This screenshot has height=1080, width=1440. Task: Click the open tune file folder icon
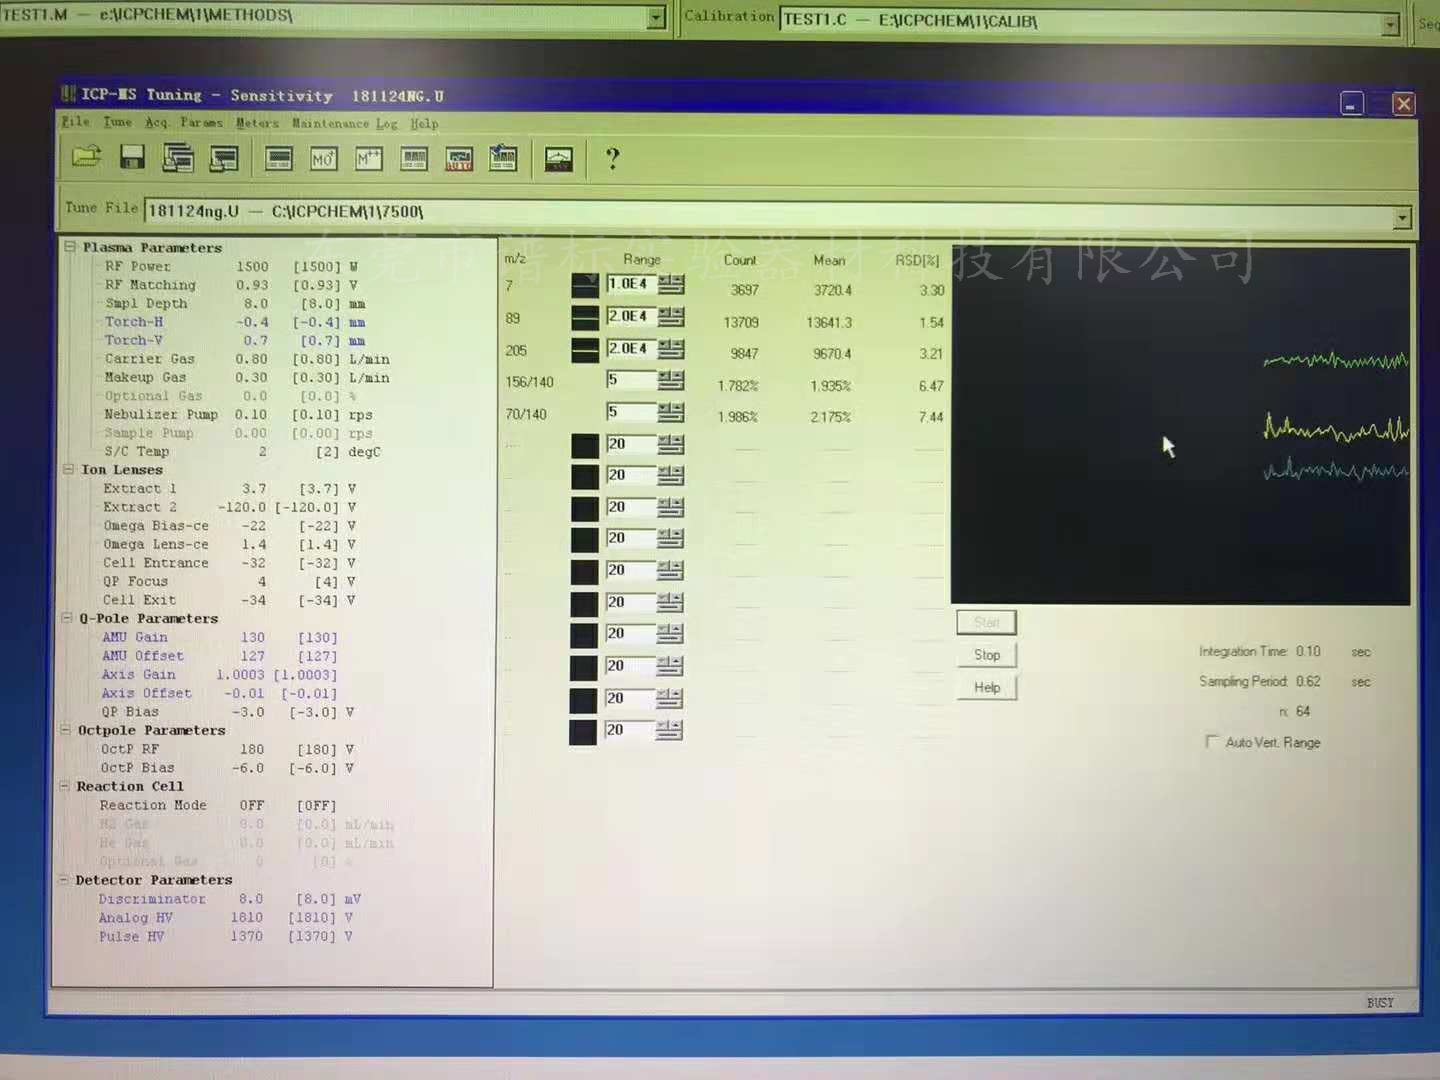pyautogui.click(x=86, y=157)
